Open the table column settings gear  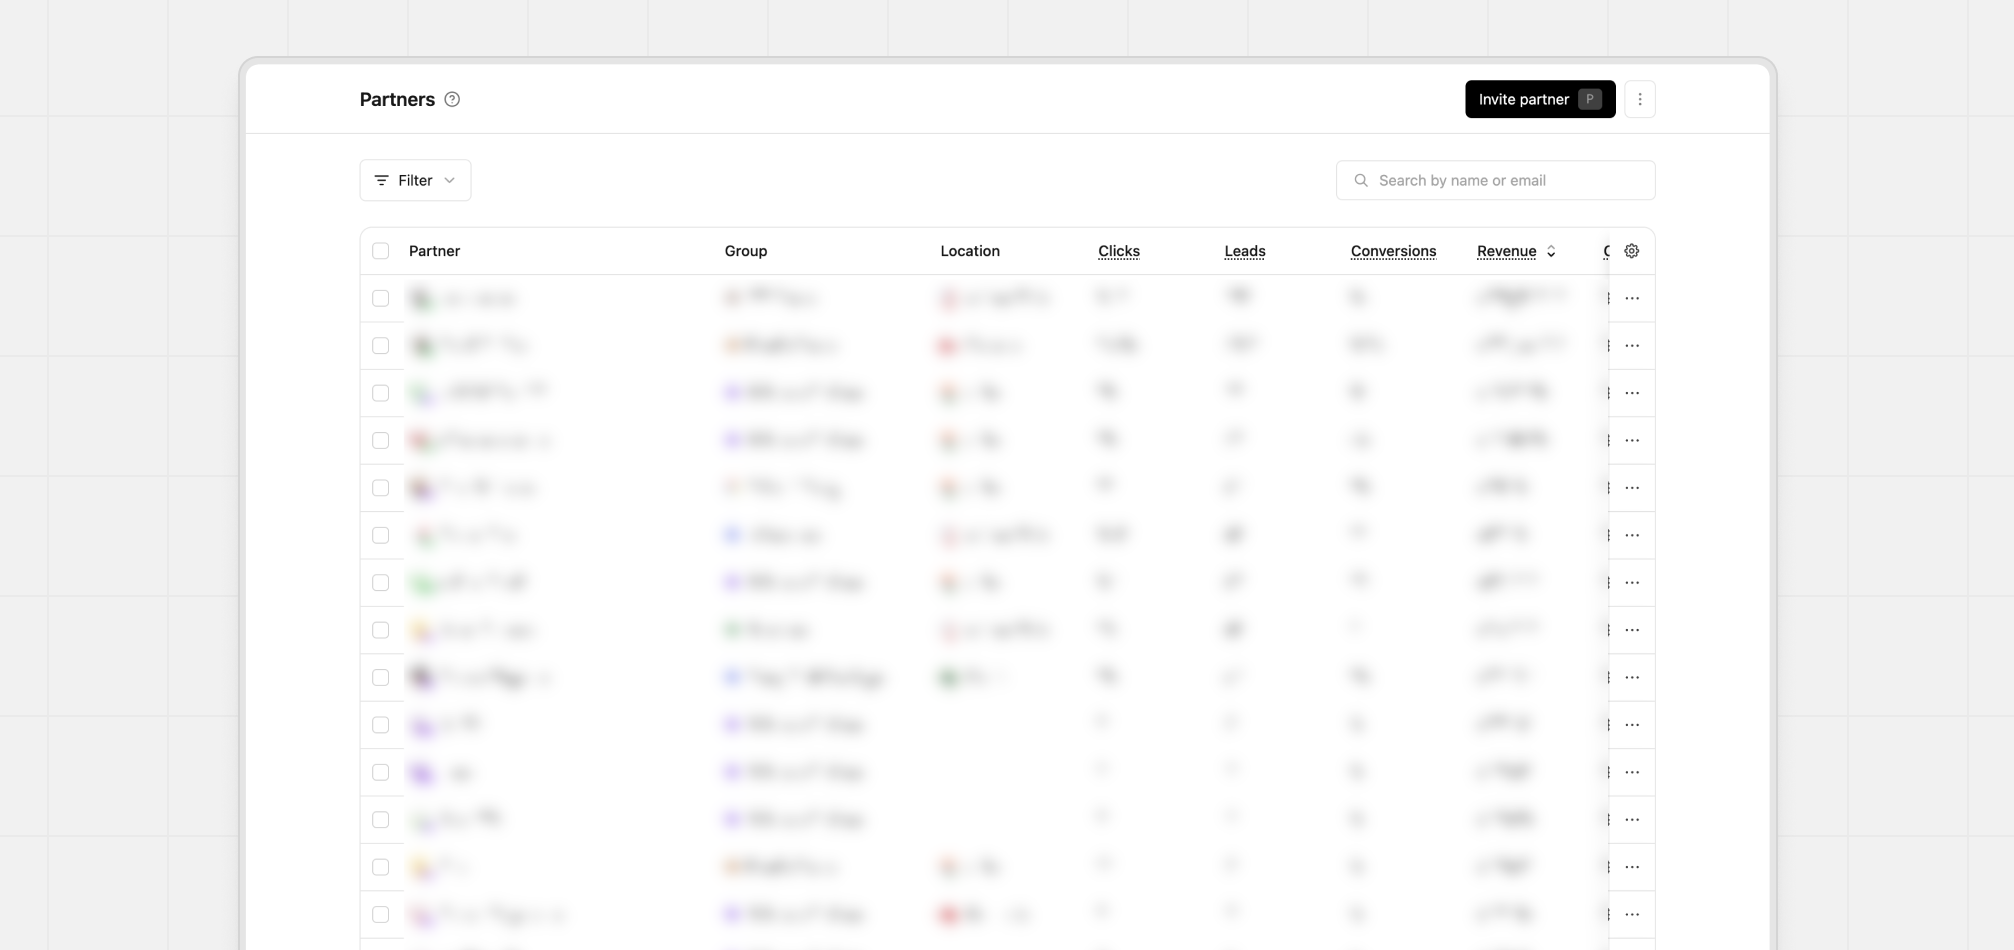pos(1631,251)
